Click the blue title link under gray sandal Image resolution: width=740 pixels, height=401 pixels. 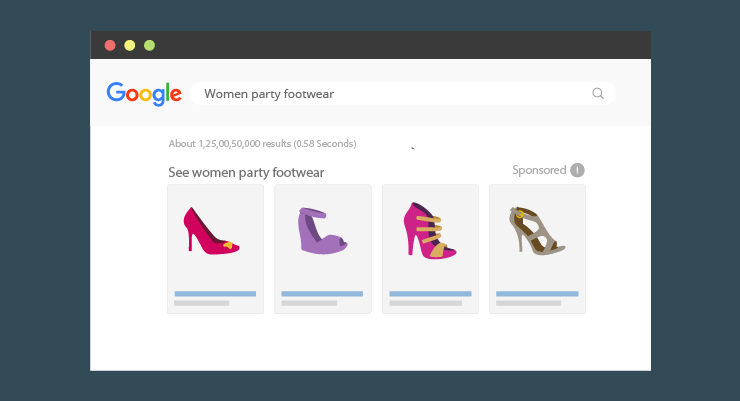click(537, 294)
